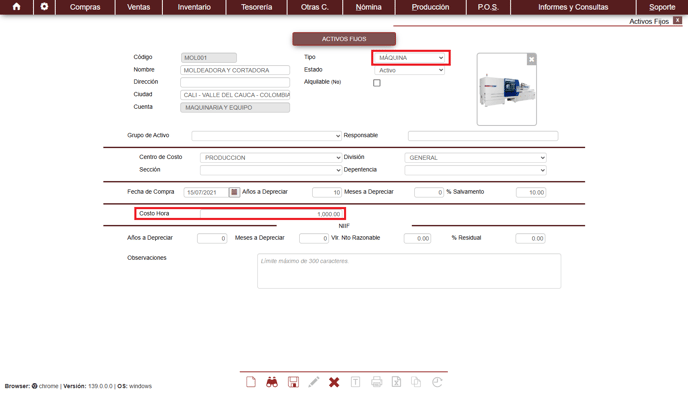Click the Cuenta field MAQUINARIA Y EQUIPO
688x394 pixels.
pyautogui.click(x=235, y=107)
